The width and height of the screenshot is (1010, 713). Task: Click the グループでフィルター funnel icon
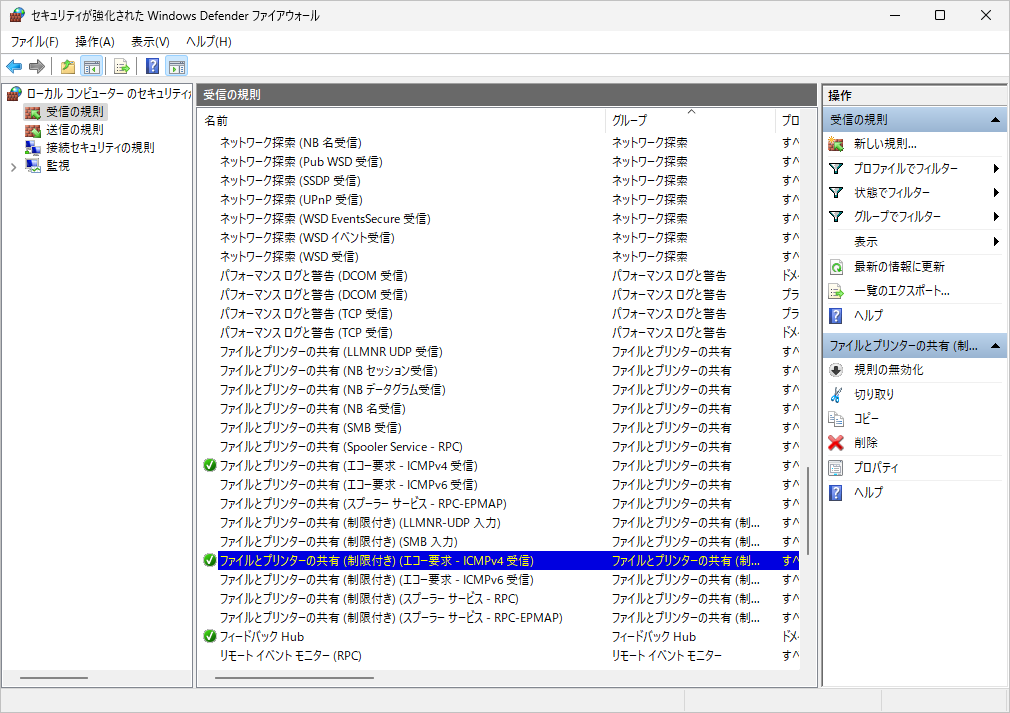[x=836, y=217]
